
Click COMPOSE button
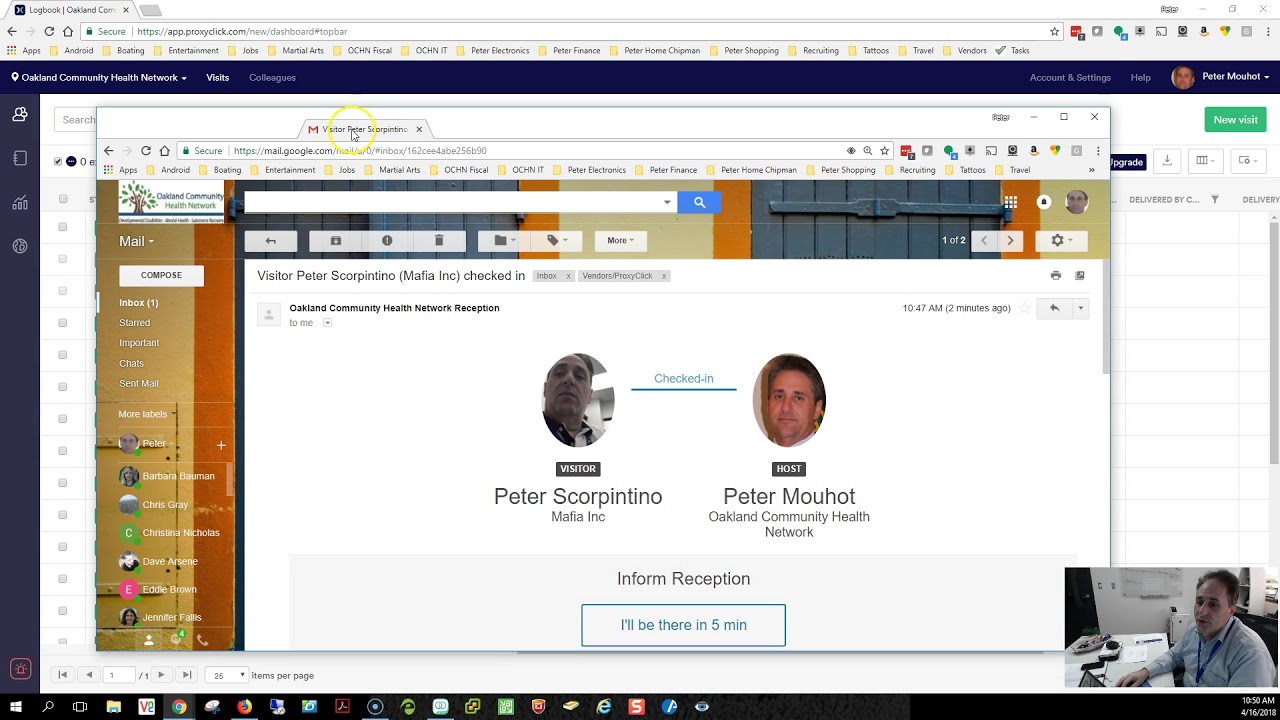161,275
